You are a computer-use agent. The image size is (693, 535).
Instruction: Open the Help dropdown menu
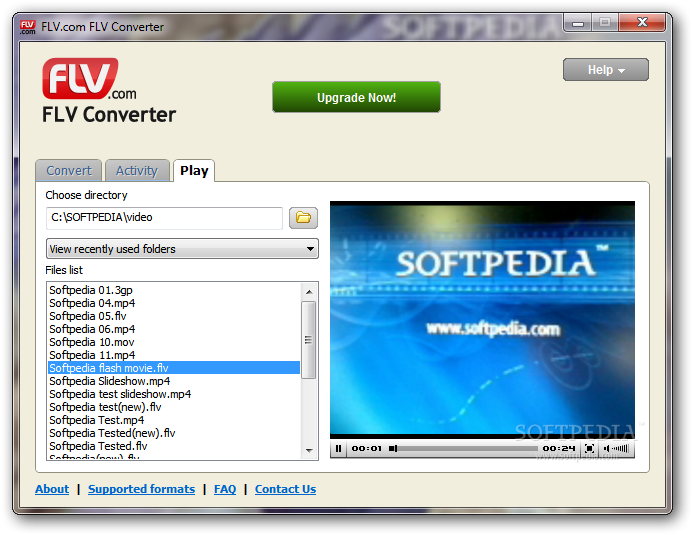click(605, 70)
